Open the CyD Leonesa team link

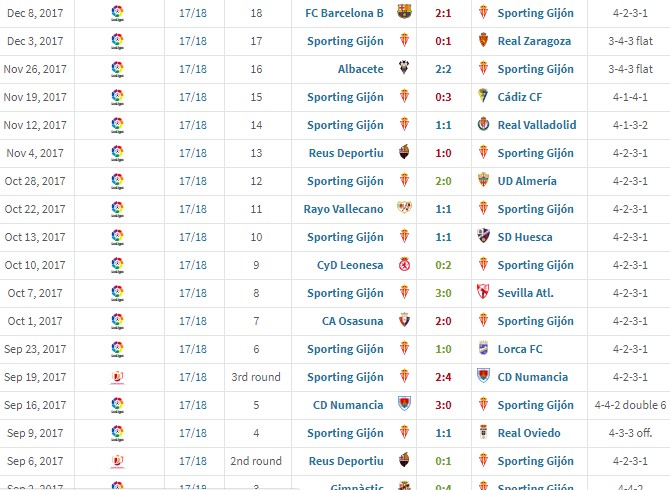point(350,265)
